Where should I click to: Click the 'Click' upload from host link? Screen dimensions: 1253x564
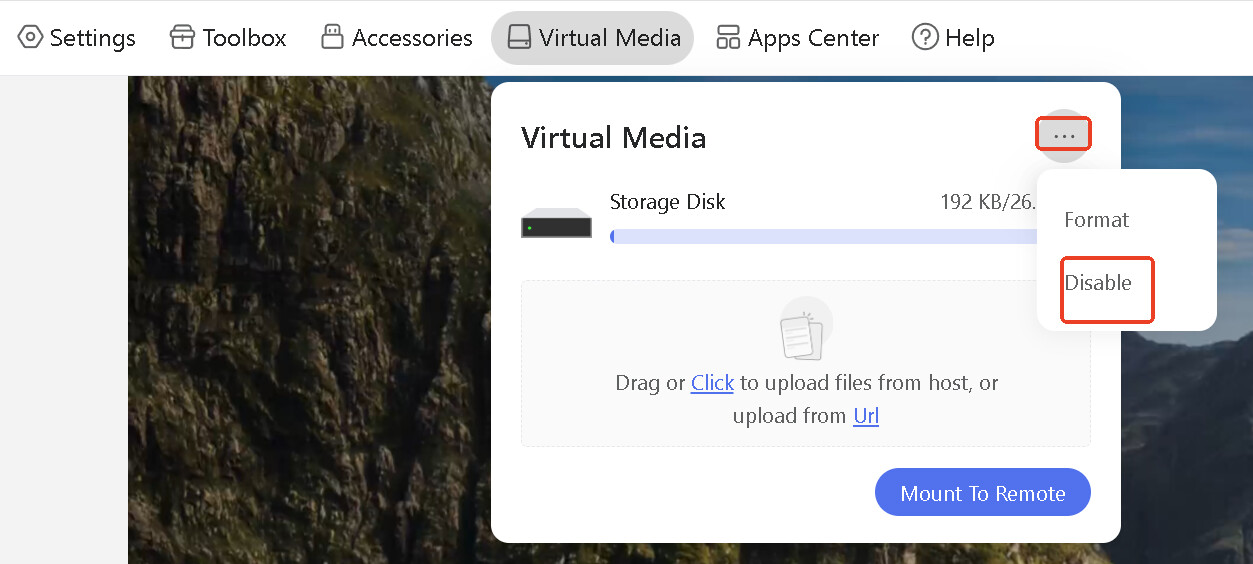[x=712, y=383]
